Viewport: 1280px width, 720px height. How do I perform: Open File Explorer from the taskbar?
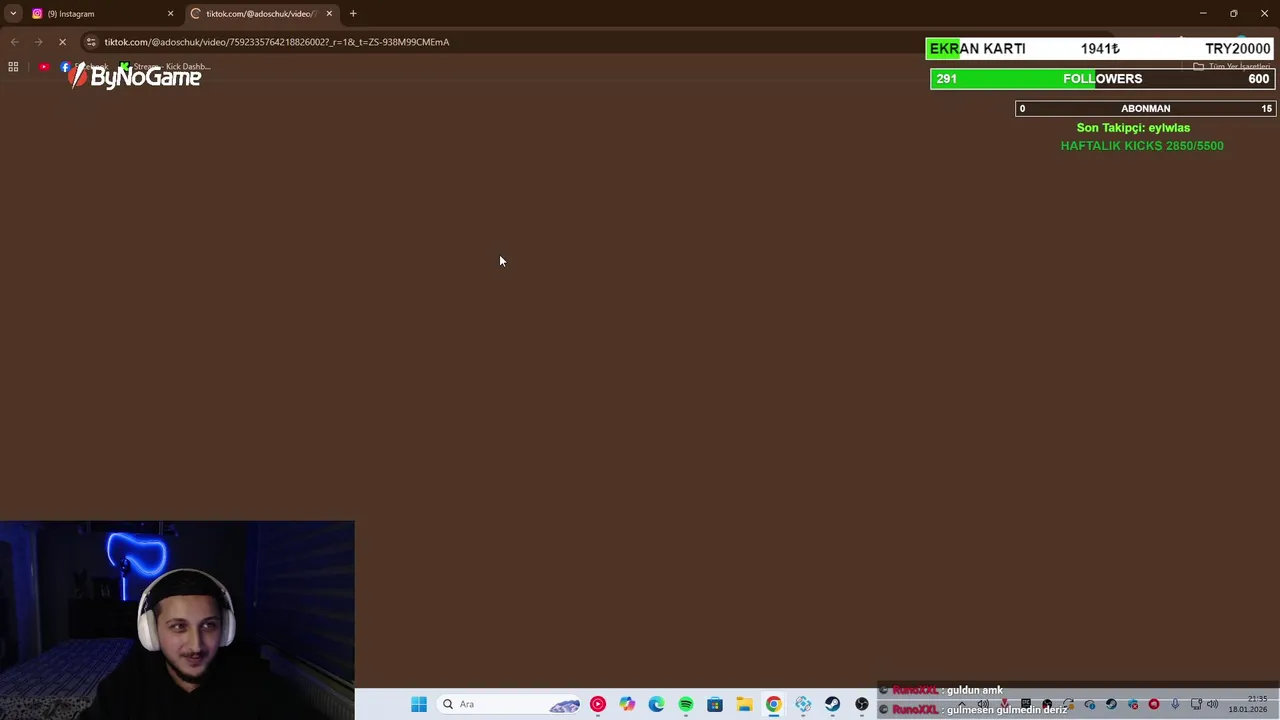[x=744, y=704]
